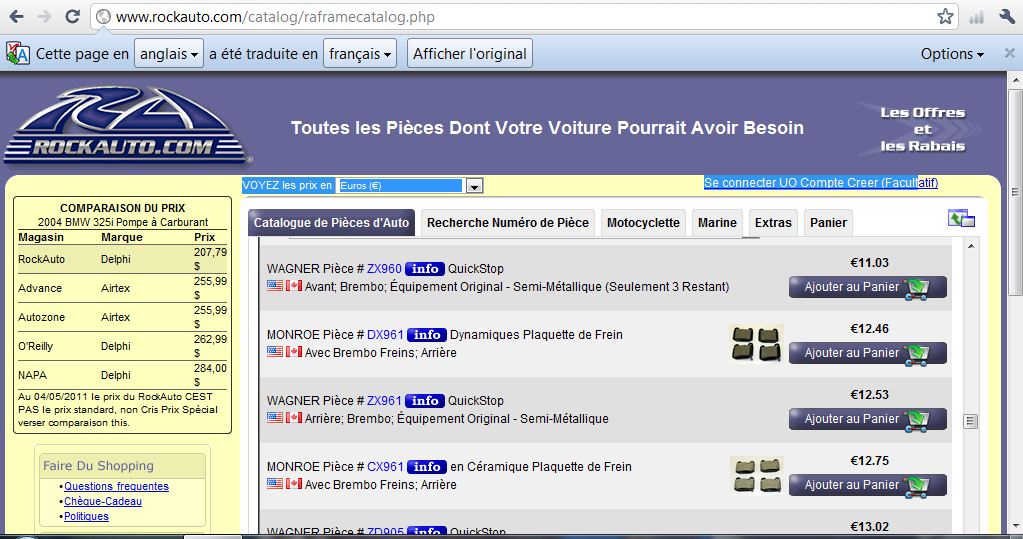
Task: Open info for WAGNER ZX960 part
Action: coord(425,269)
